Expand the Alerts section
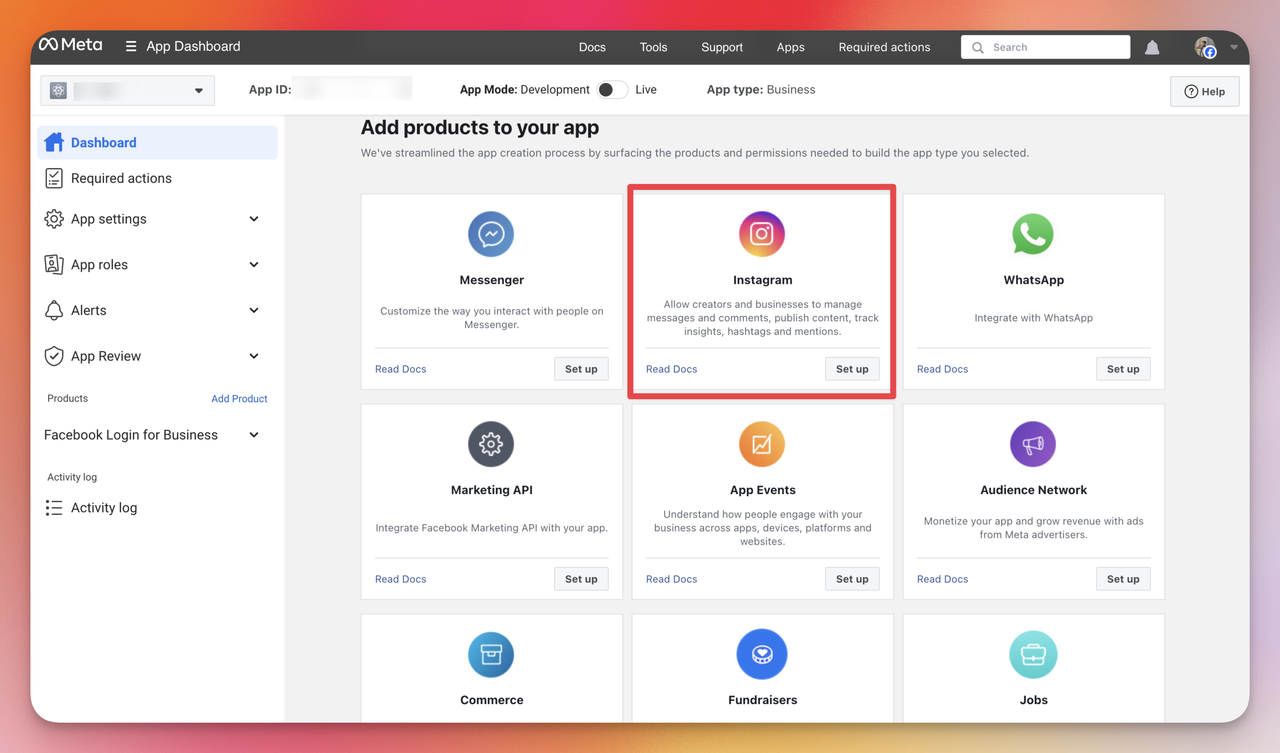1280x753 pixels. click(x=254, y=310)
